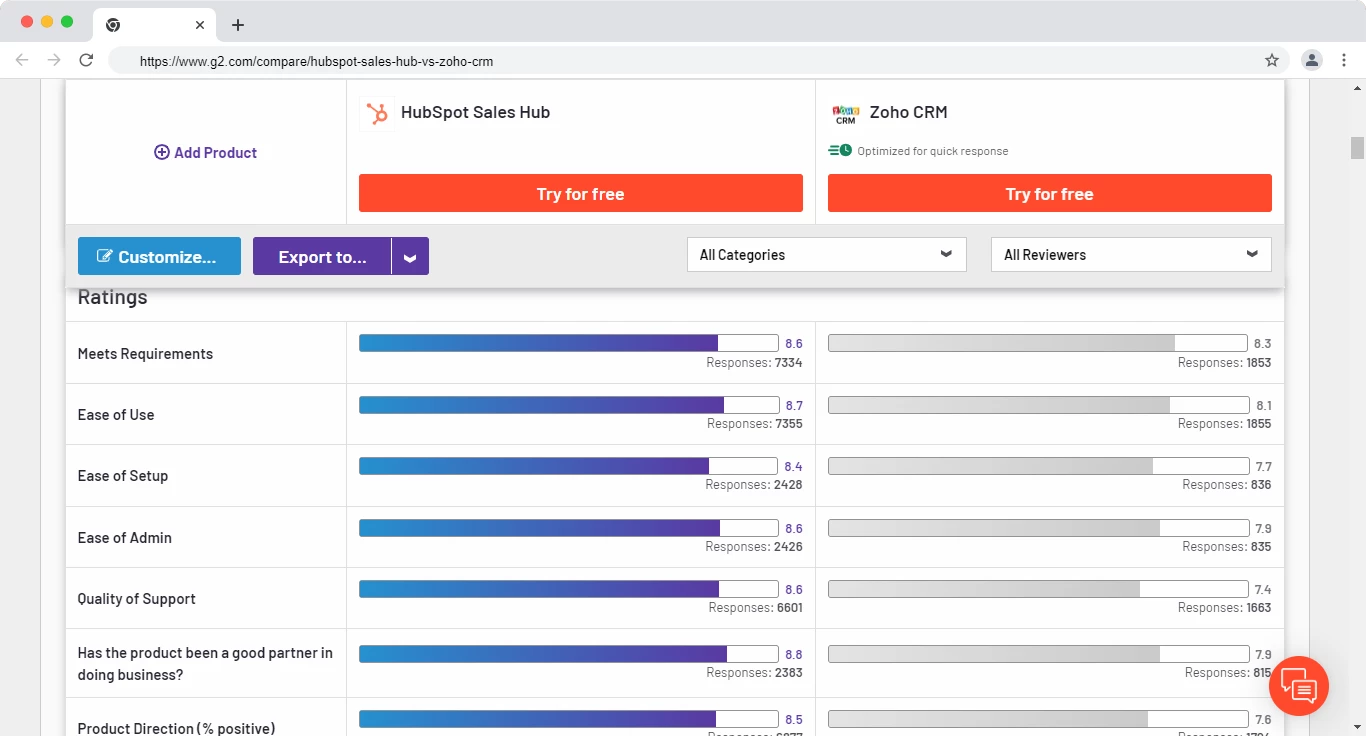The image size is (1366, 736).
Task: Click the Zoho CRM logo icon
Action: coord(845,114)
